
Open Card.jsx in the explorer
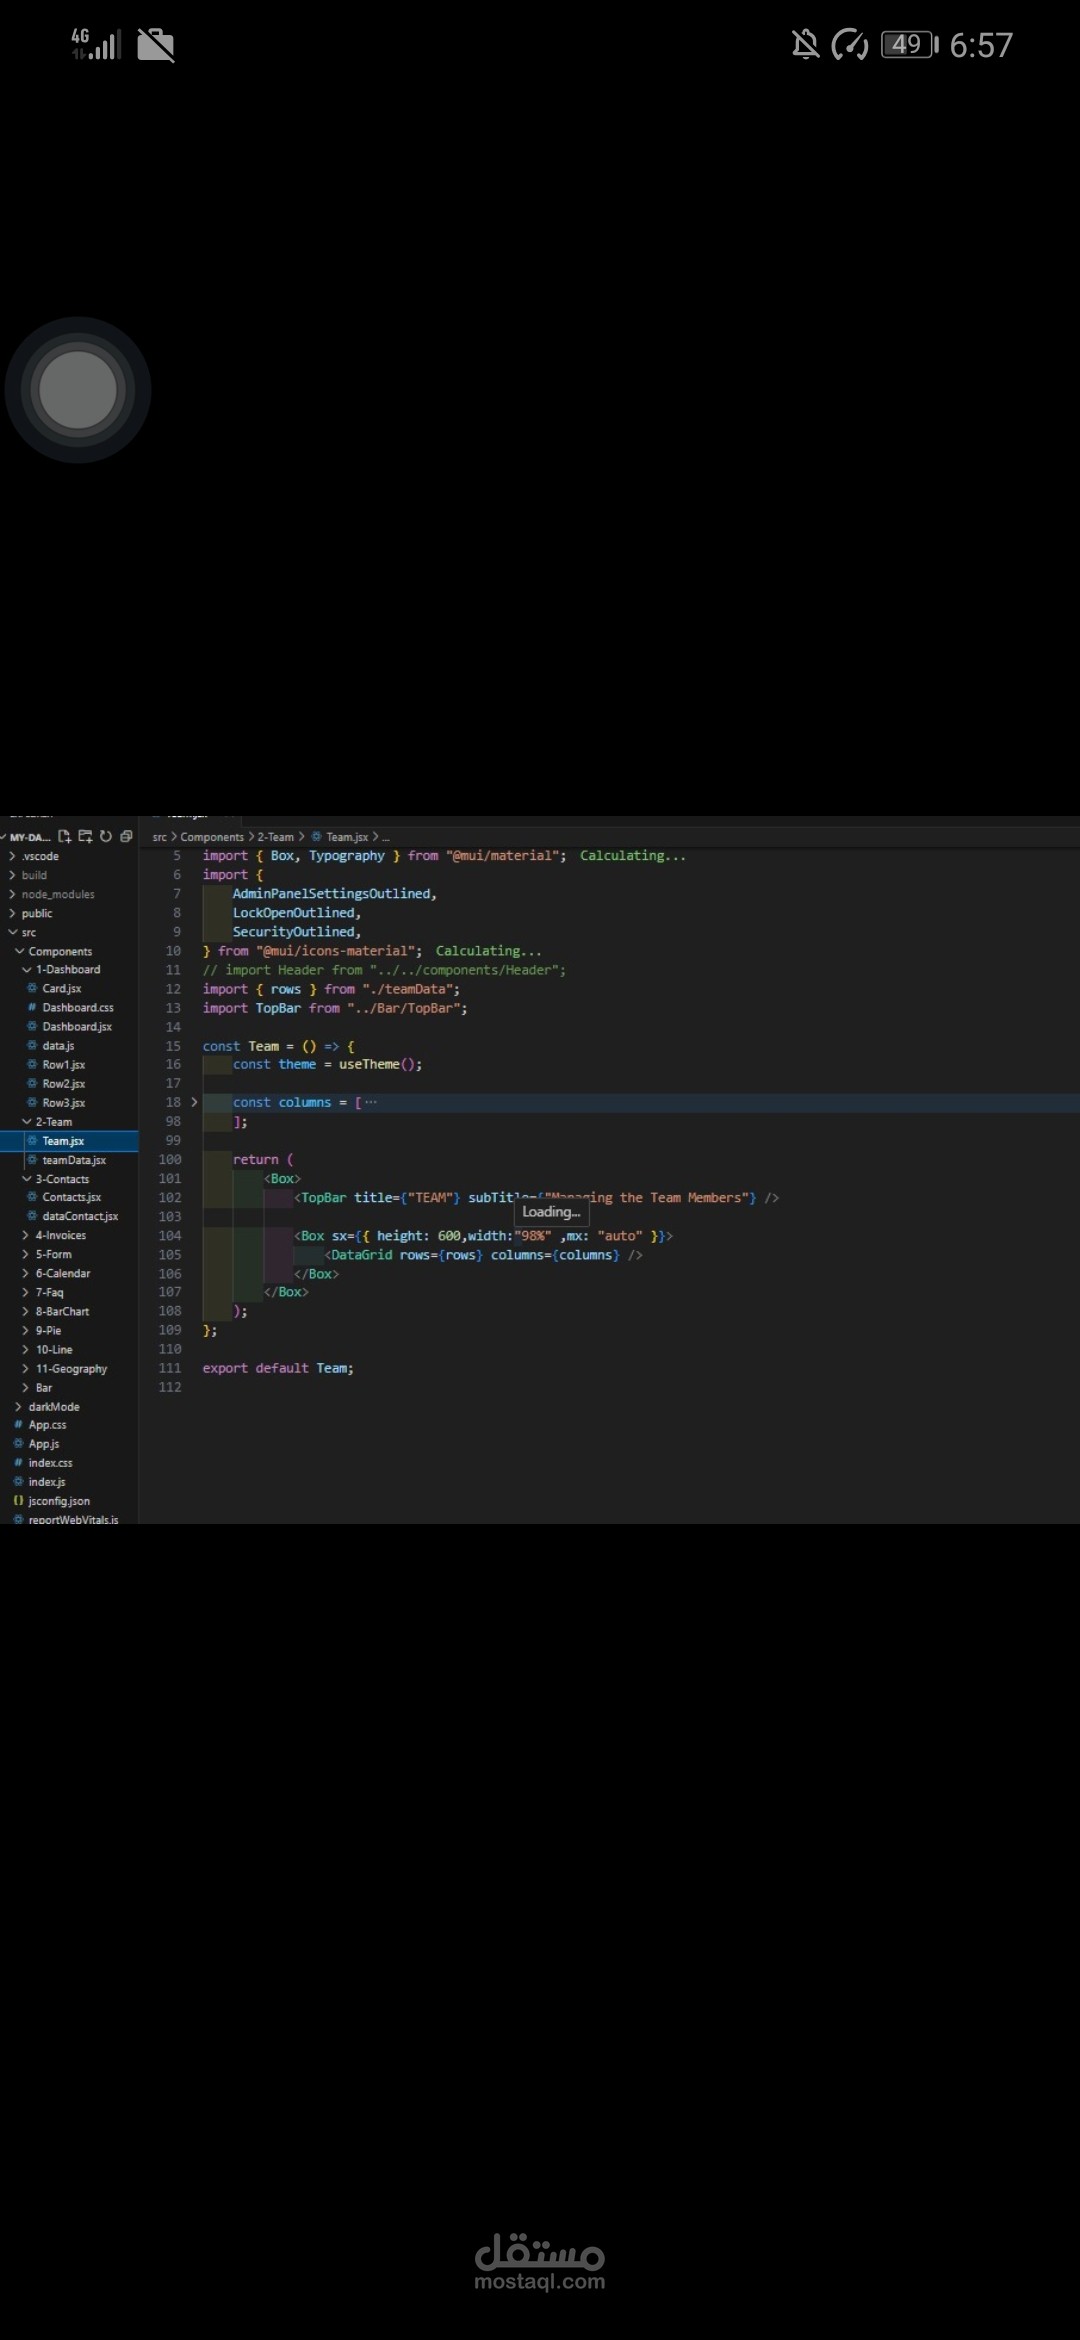point(62,988)
